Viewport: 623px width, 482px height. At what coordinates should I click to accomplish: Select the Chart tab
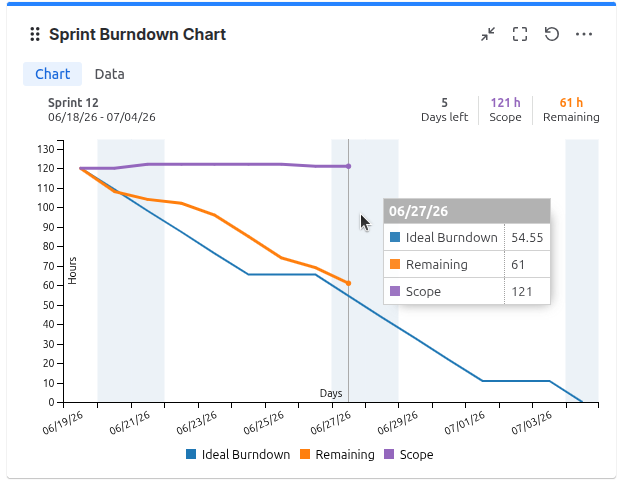tap(52, 74)
